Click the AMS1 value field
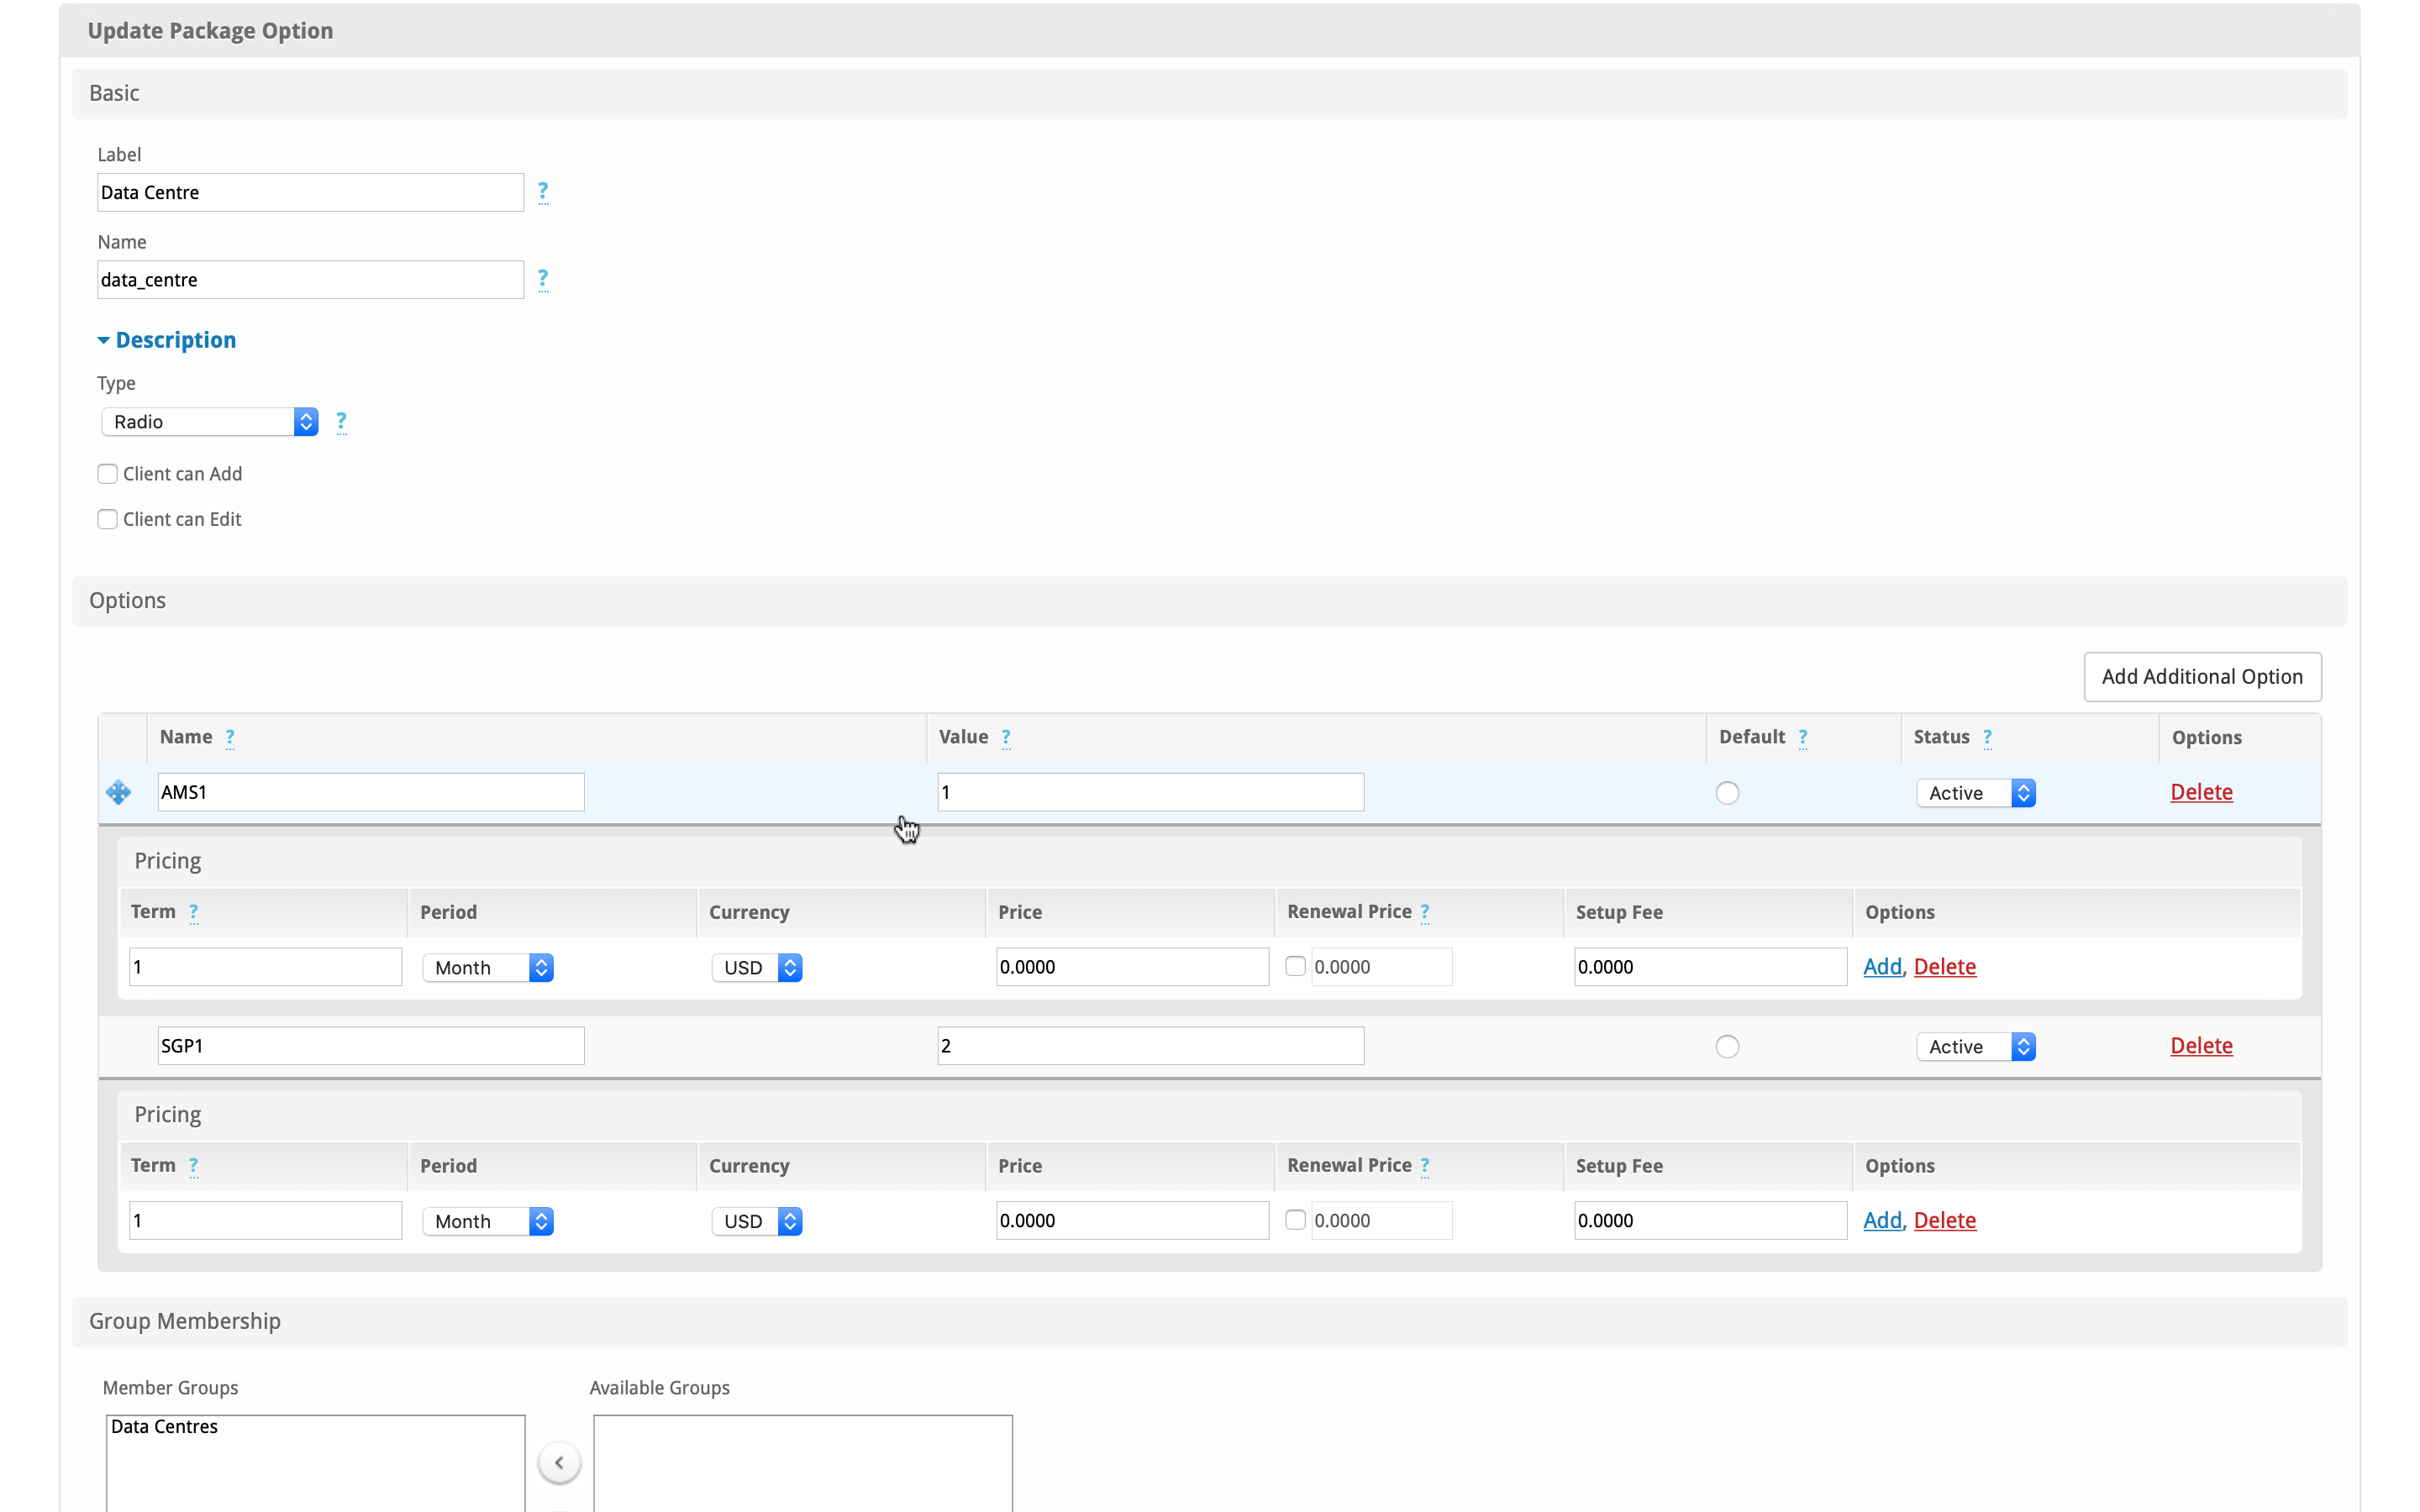Screen dimensions: 2420x1512 click(x=1150, y=792)
